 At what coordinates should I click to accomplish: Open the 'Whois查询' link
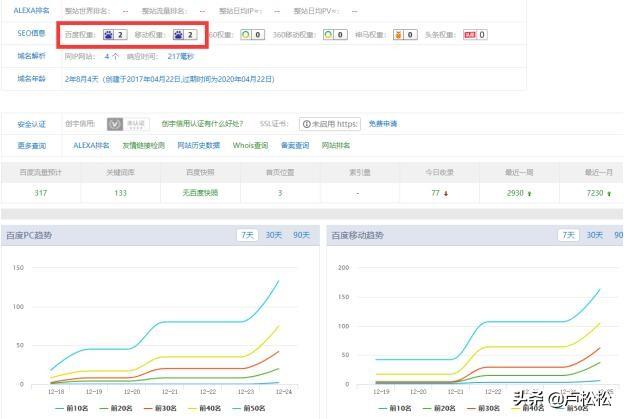pos(250,145)
